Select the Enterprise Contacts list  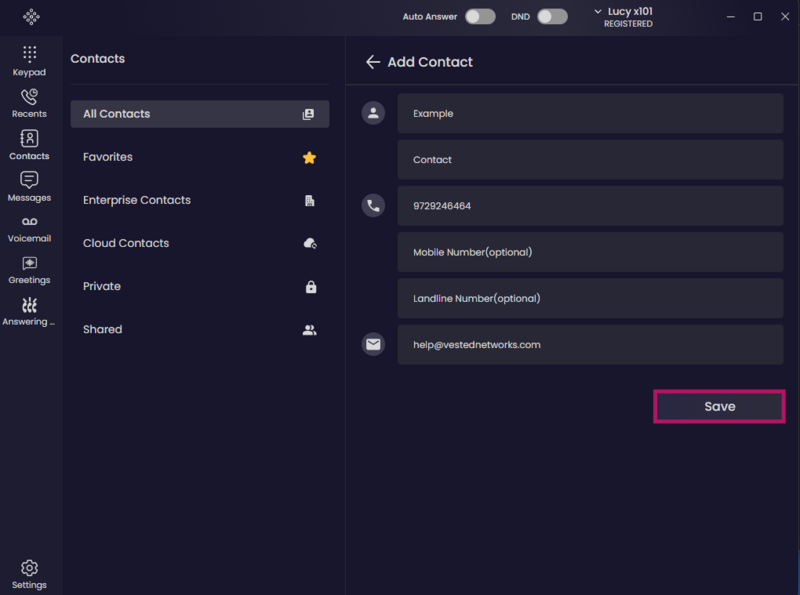point(200,200)
